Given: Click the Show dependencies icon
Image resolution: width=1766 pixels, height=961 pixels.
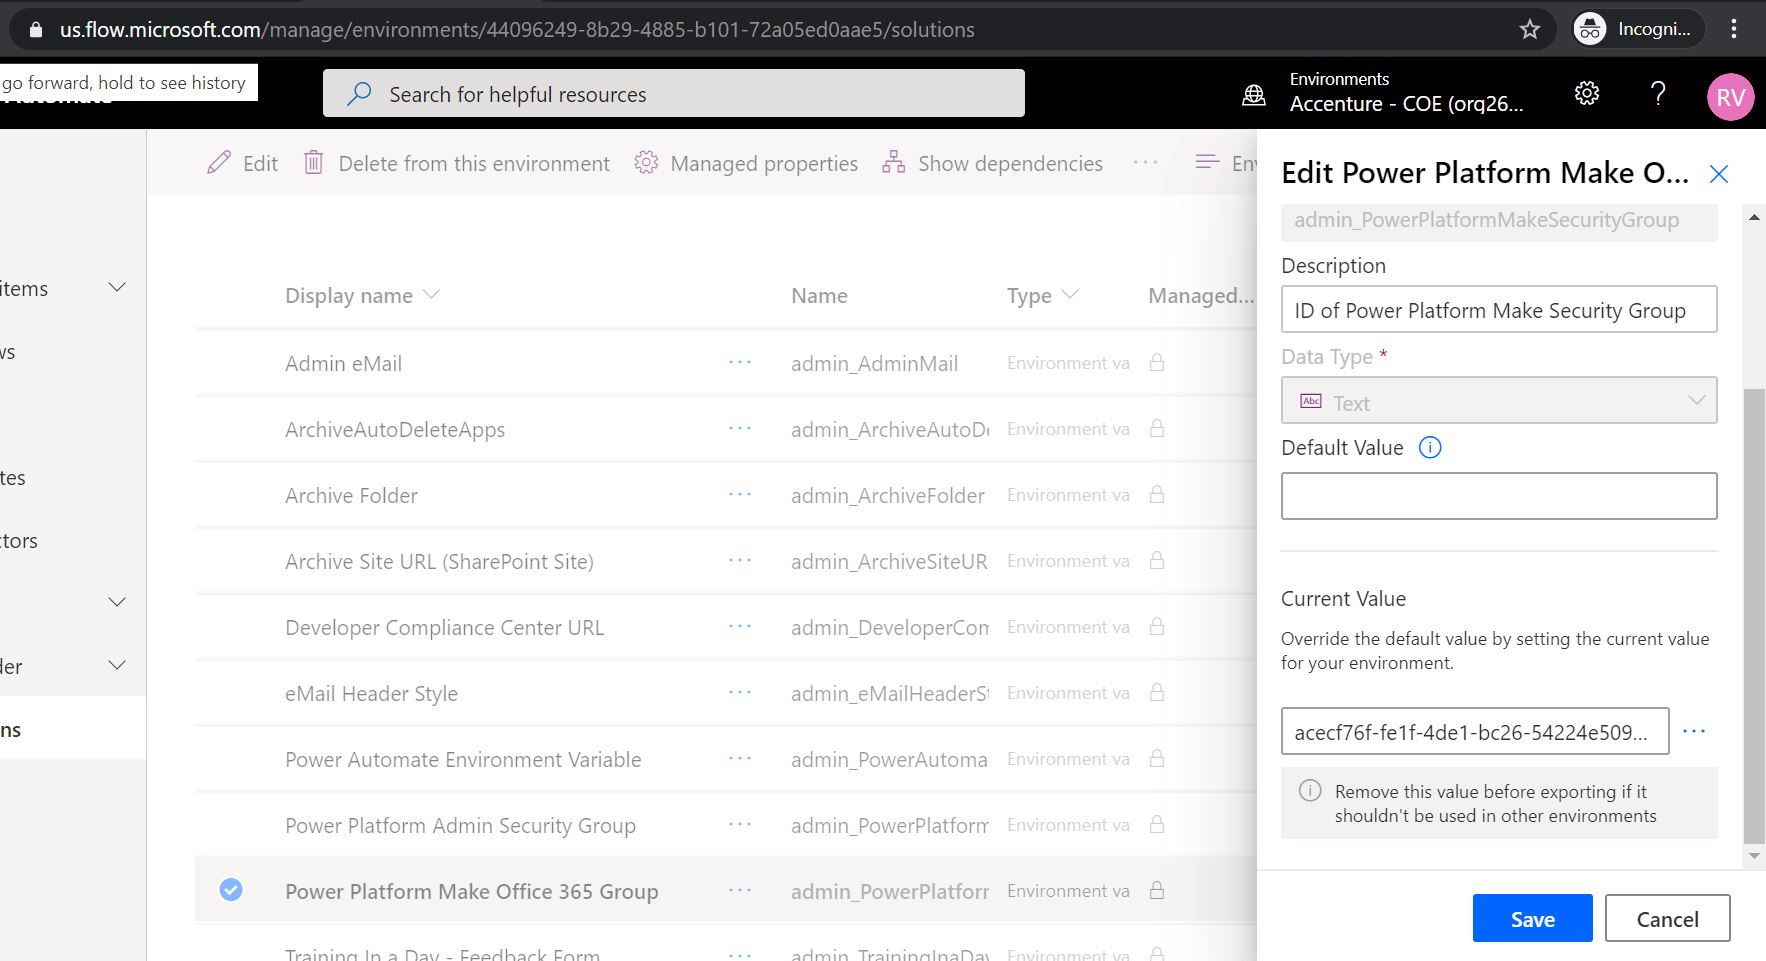Looking at the screenshot, I should pyautogui.click(x=893, y=161).
